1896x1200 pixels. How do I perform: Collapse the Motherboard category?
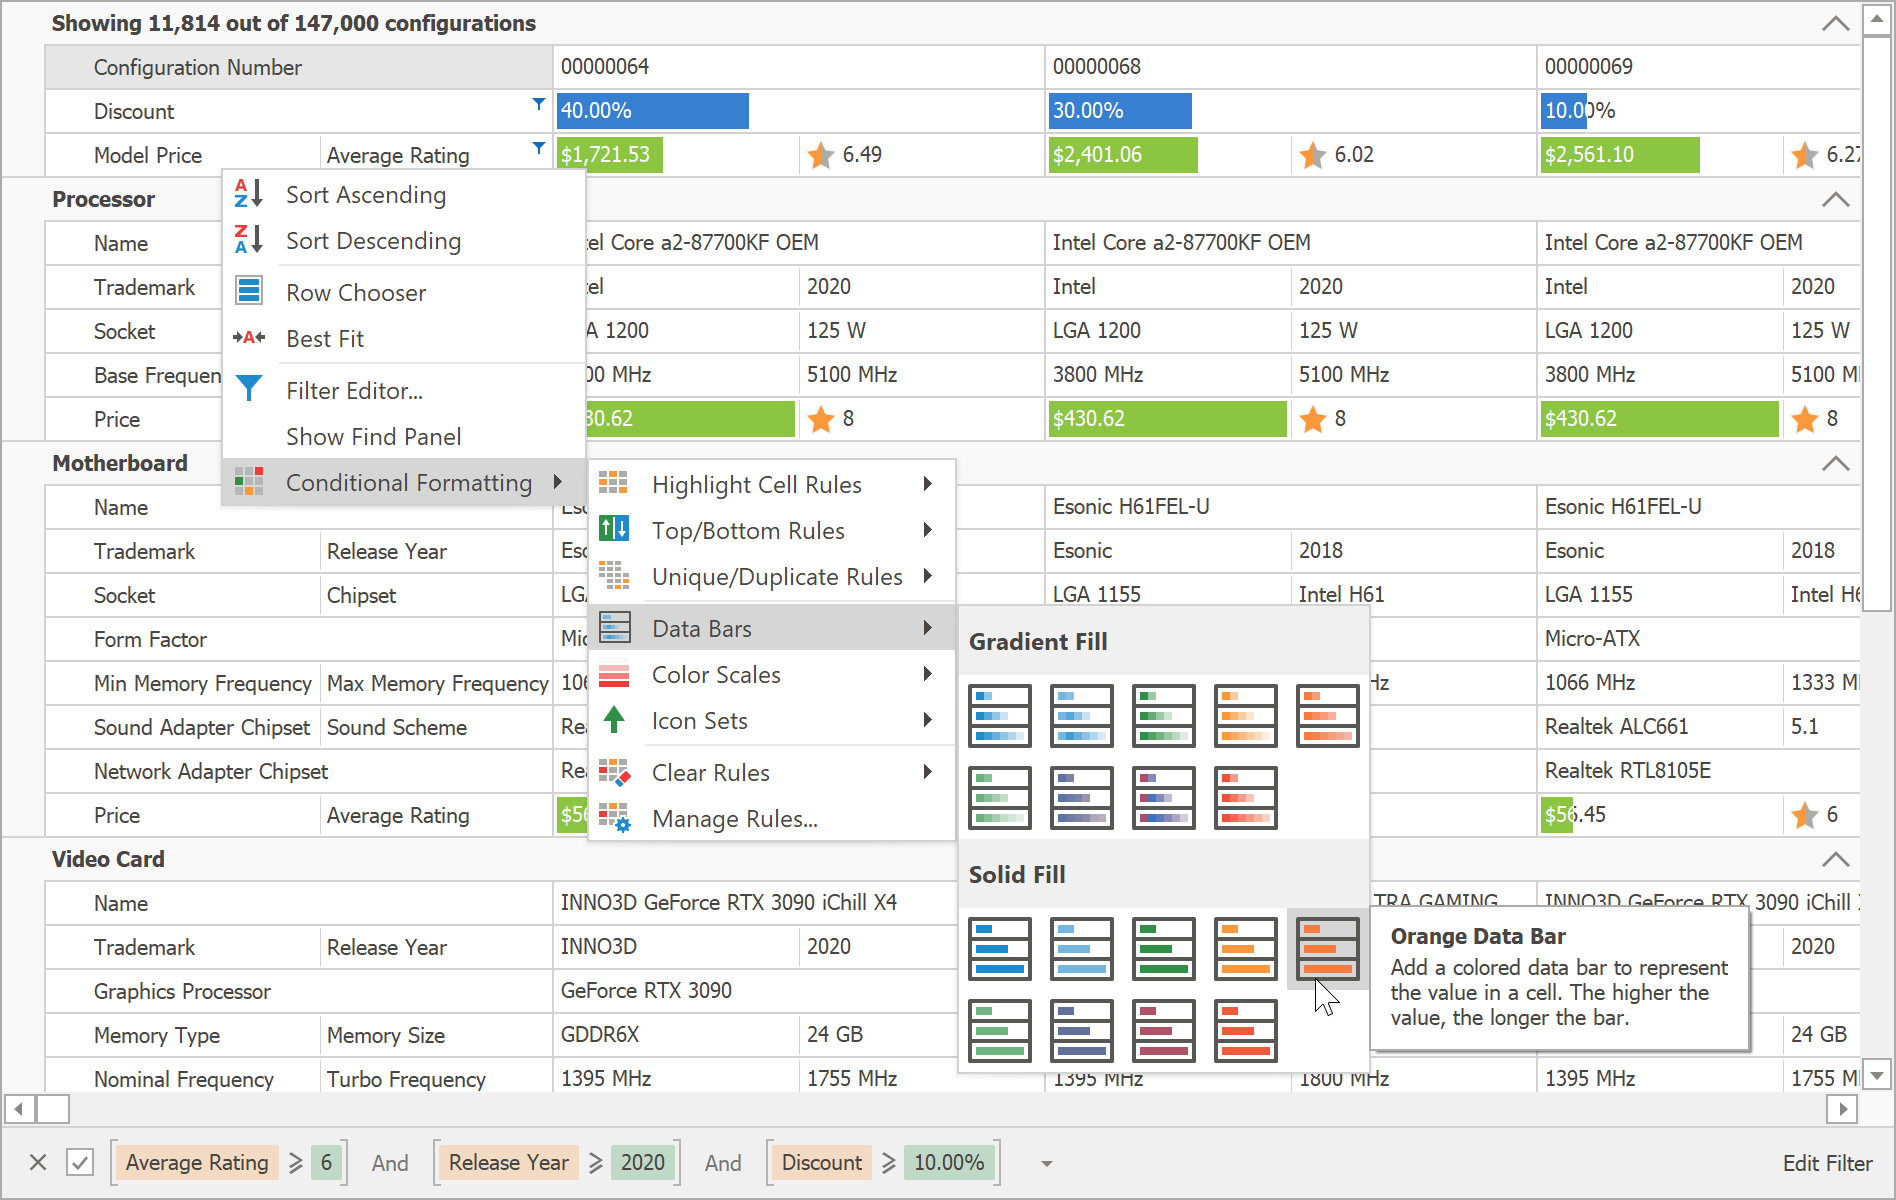click(1835, 463)
